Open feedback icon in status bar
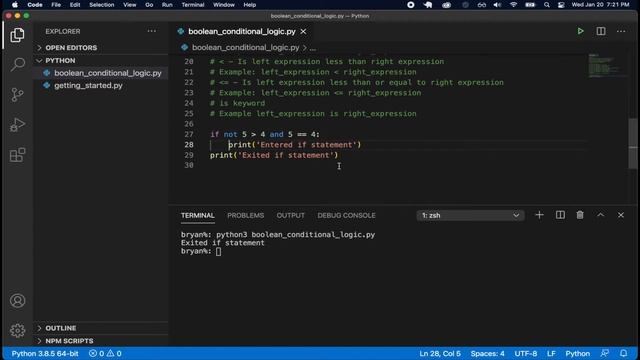Viewport: 640px width, 360px height. point(604,353)
